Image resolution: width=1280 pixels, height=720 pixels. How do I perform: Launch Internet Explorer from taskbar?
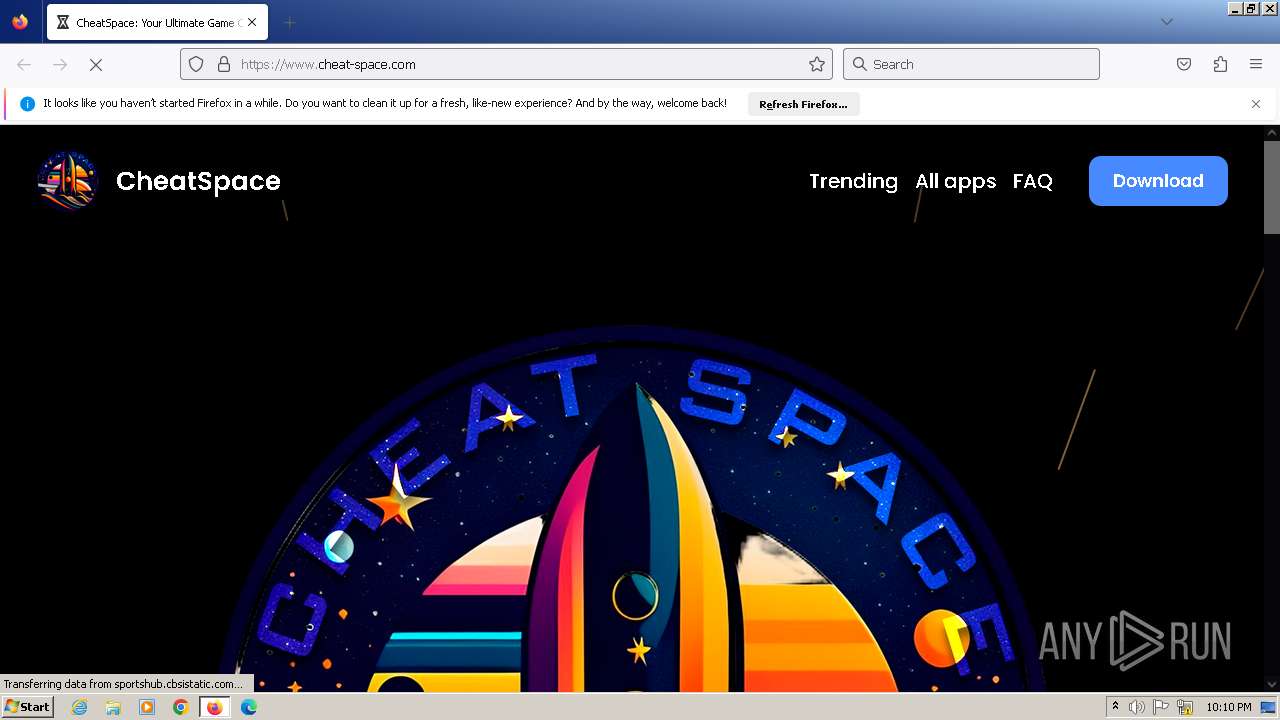pos(79,707)
